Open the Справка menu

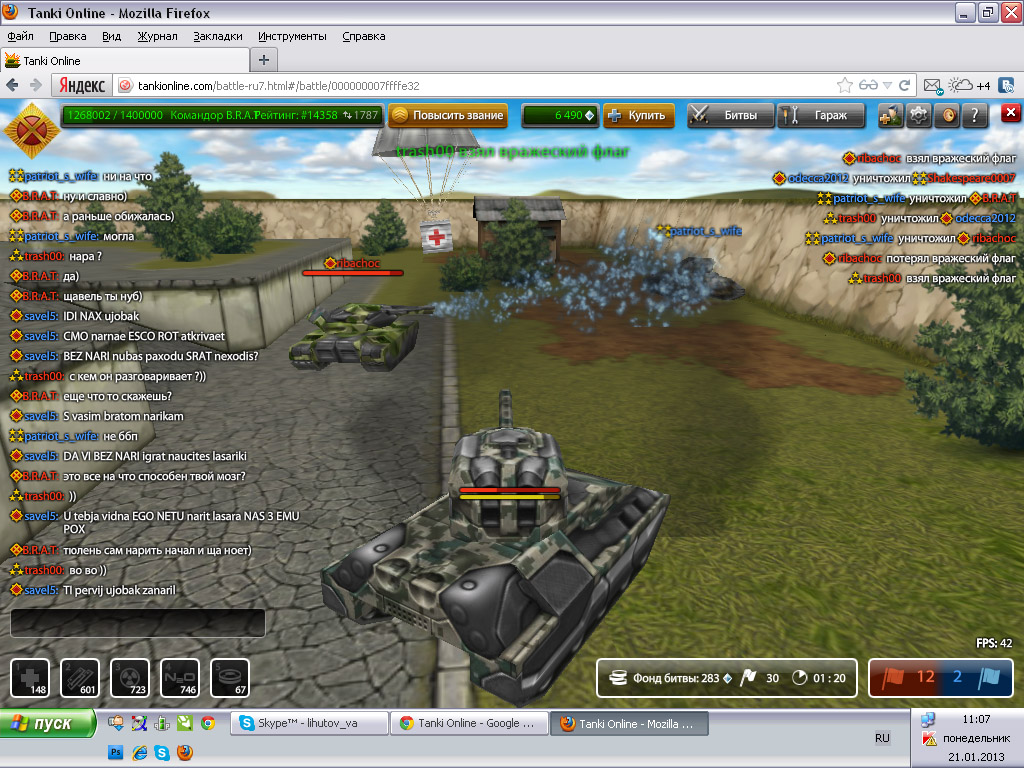pos(364,37)
